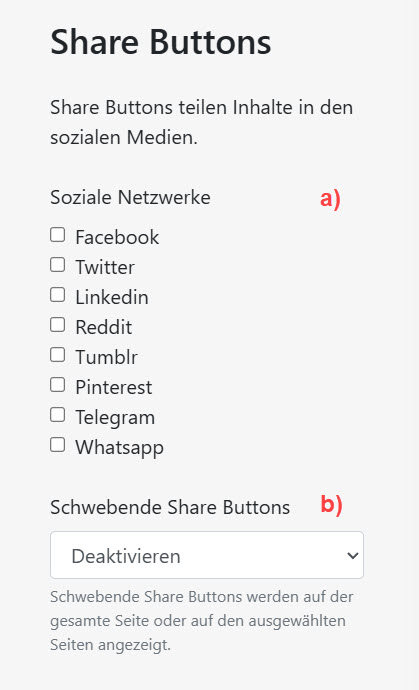Click the Telegram label text
This screenshot has height=690, width=419.
[115, 418]
